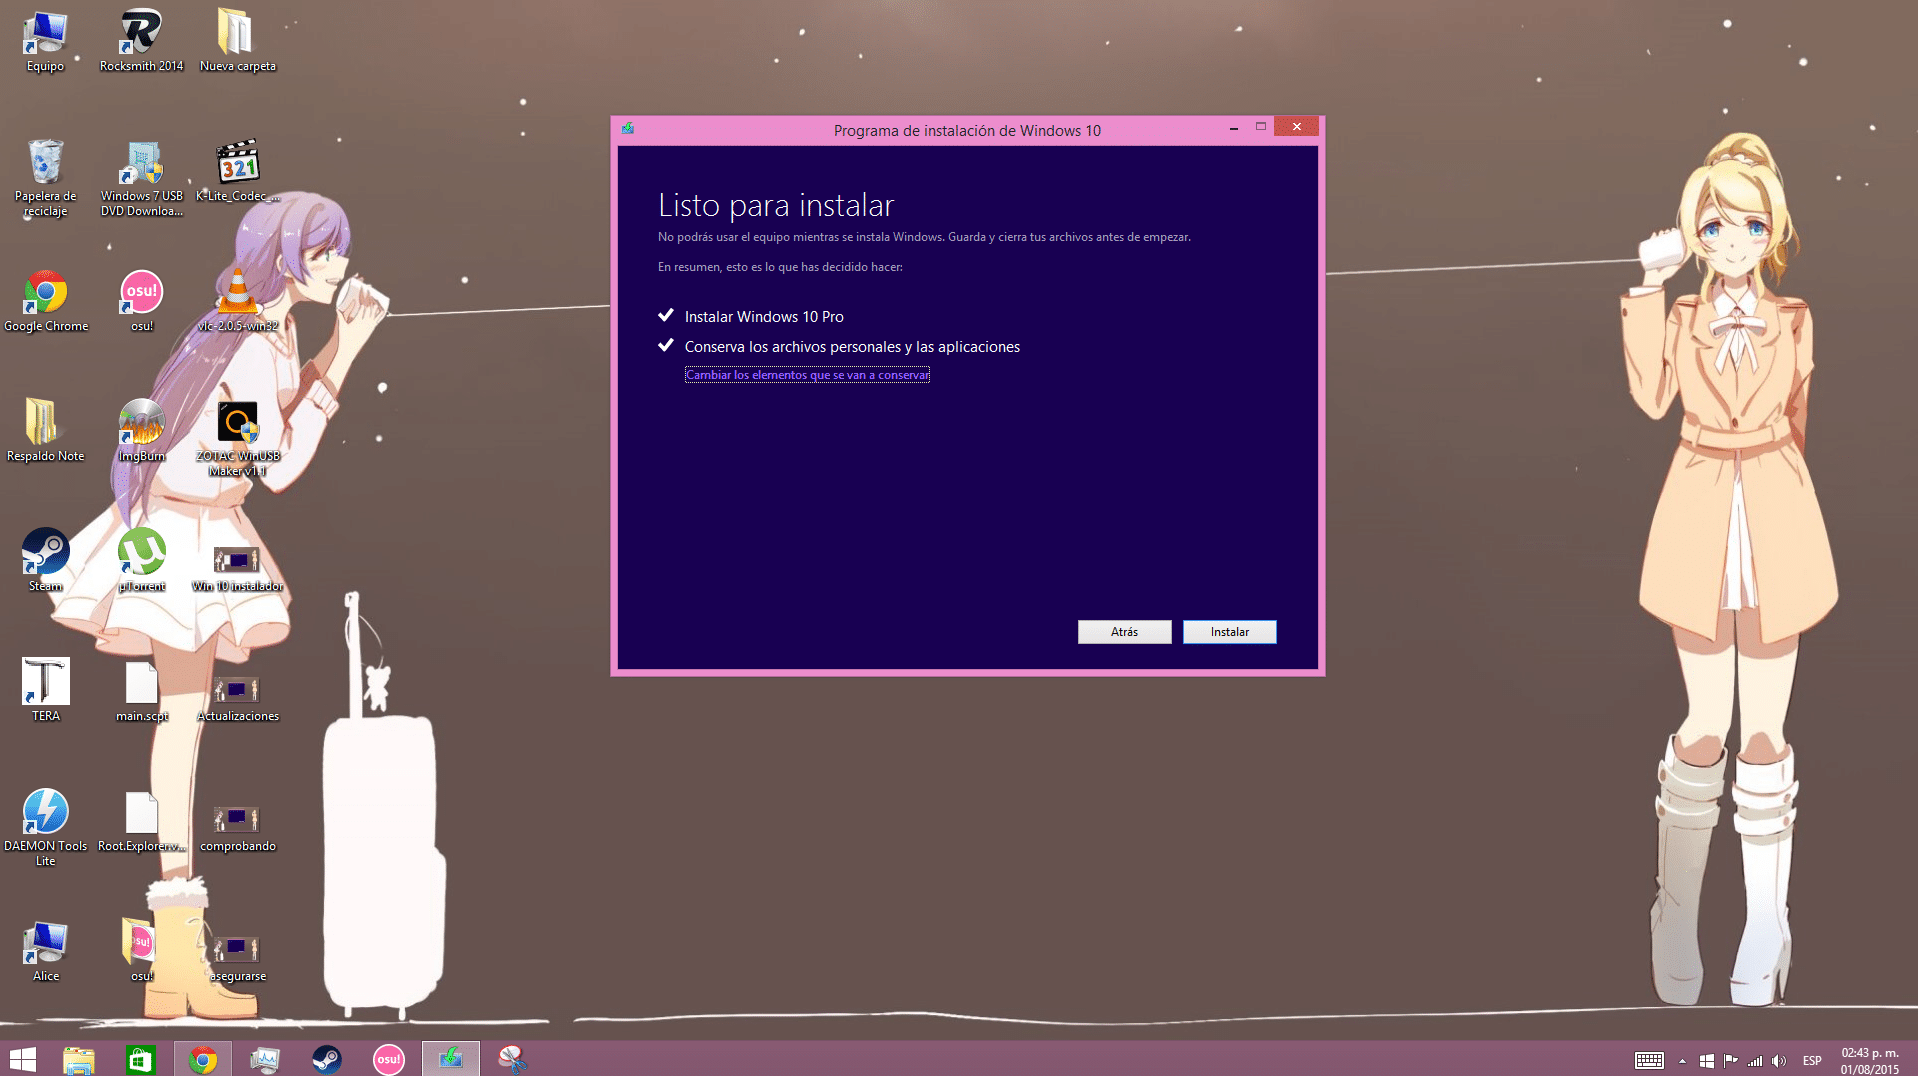Image resolution: width=1918 pixels, height=1076 pixels.
Task: Open File Explorer from the taskbar
Action: point(78,1059)
